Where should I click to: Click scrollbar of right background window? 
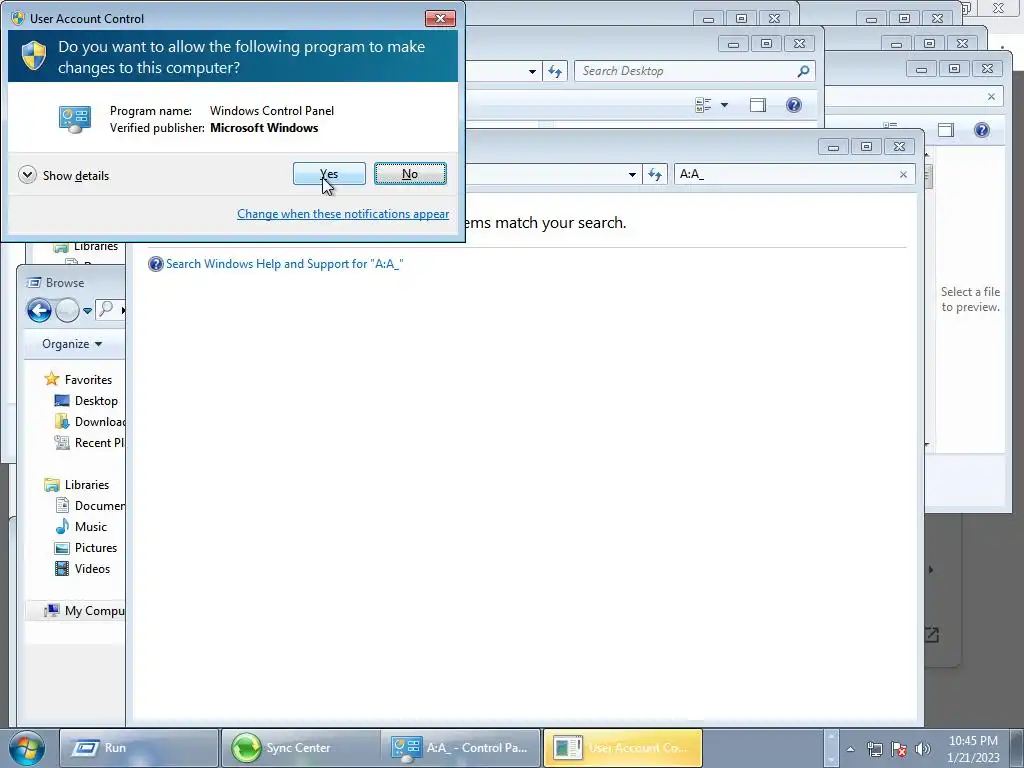pyautogui.click(x=927, y=176)
